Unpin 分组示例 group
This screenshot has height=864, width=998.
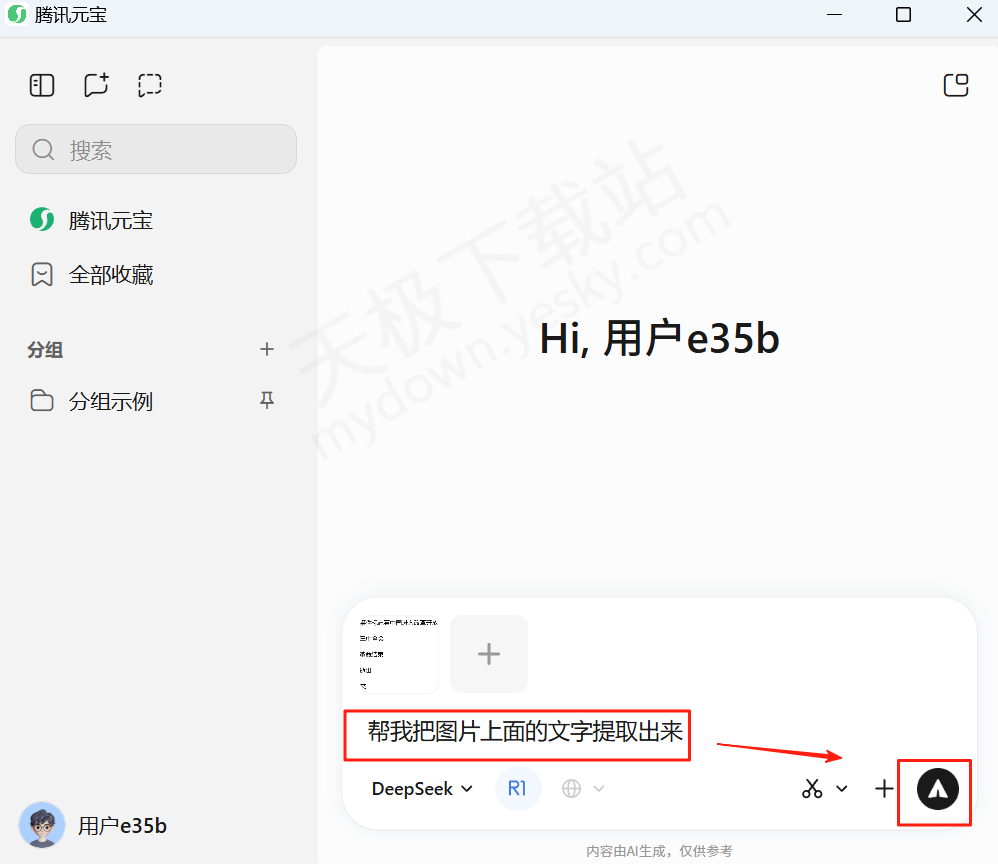coord(267,400)
